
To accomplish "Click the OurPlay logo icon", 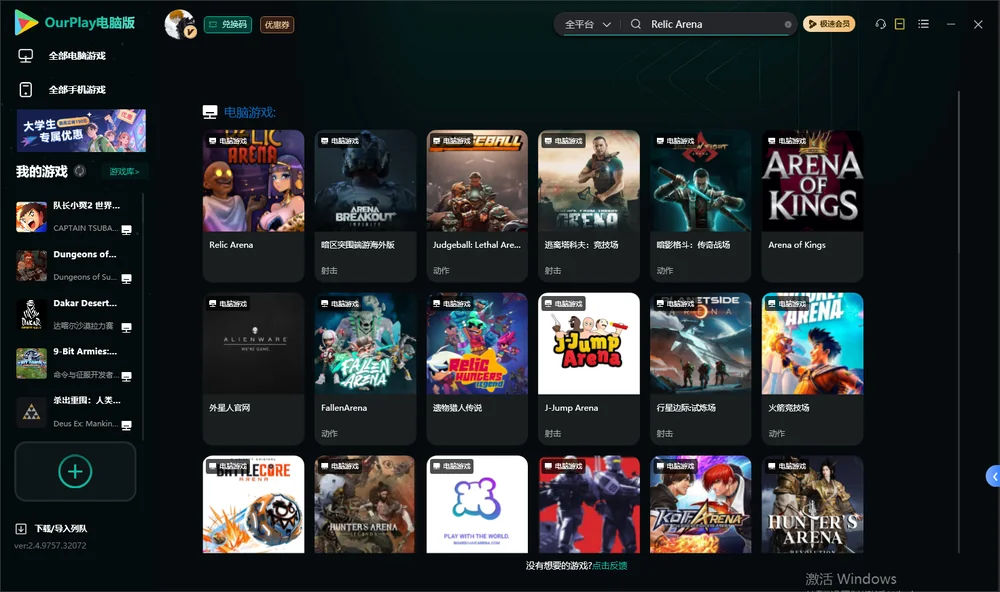I will [x=26, y=22].
